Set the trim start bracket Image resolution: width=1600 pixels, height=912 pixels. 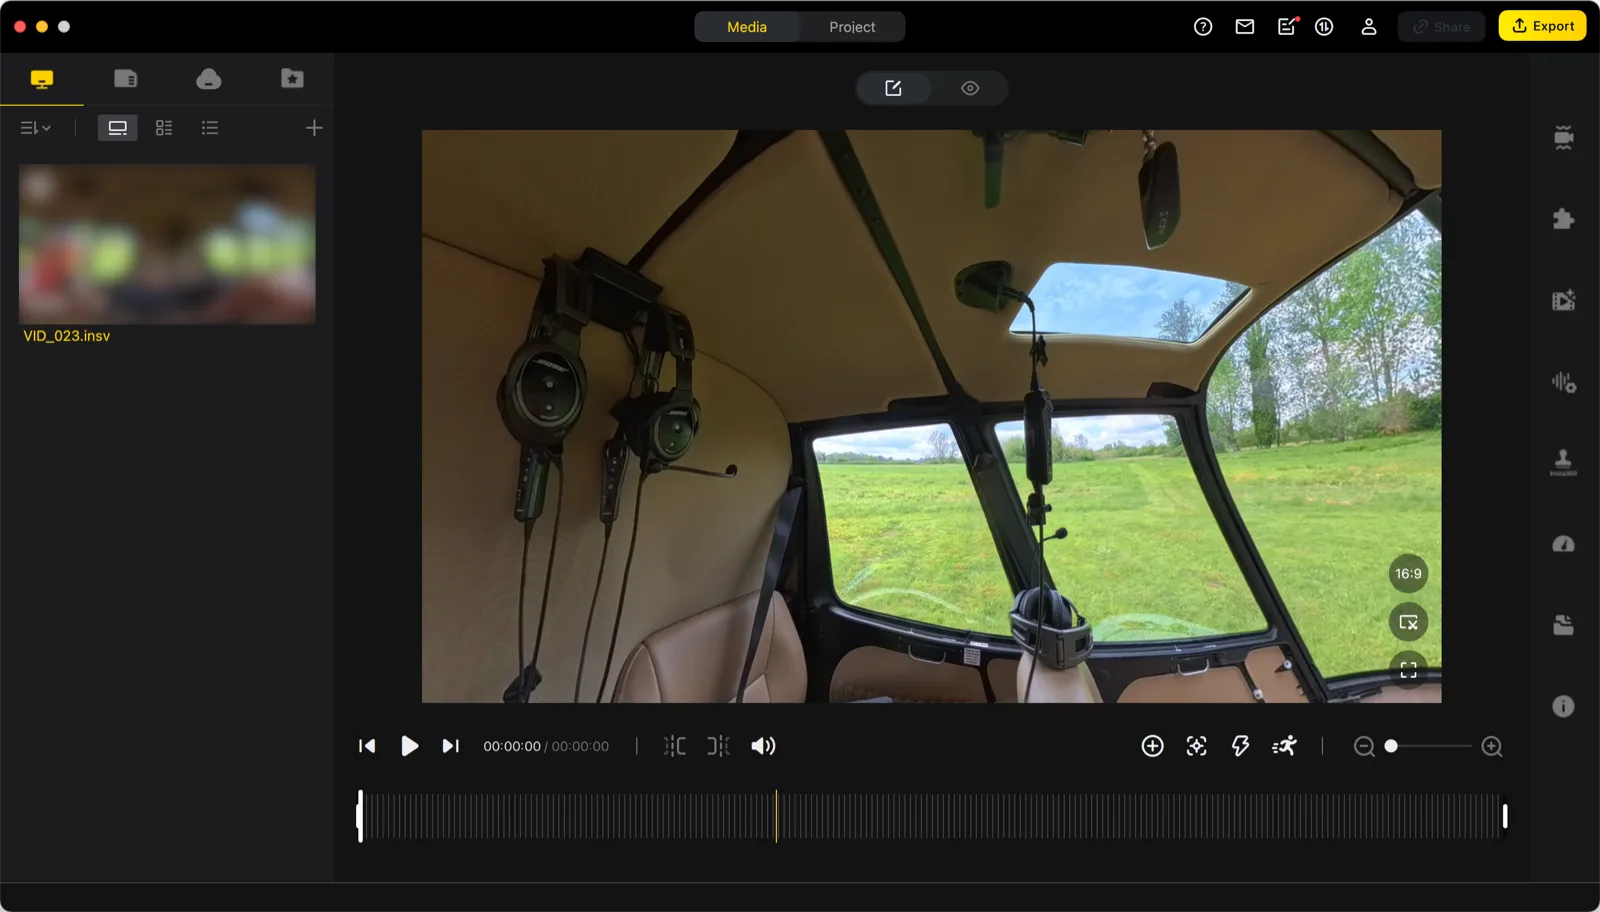675,746
